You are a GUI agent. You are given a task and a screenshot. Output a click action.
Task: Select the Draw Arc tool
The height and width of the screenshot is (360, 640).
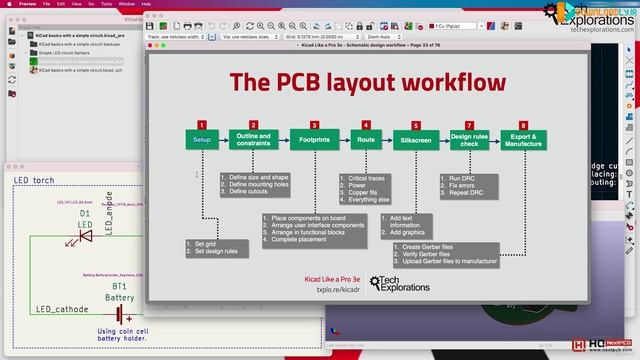629,152
